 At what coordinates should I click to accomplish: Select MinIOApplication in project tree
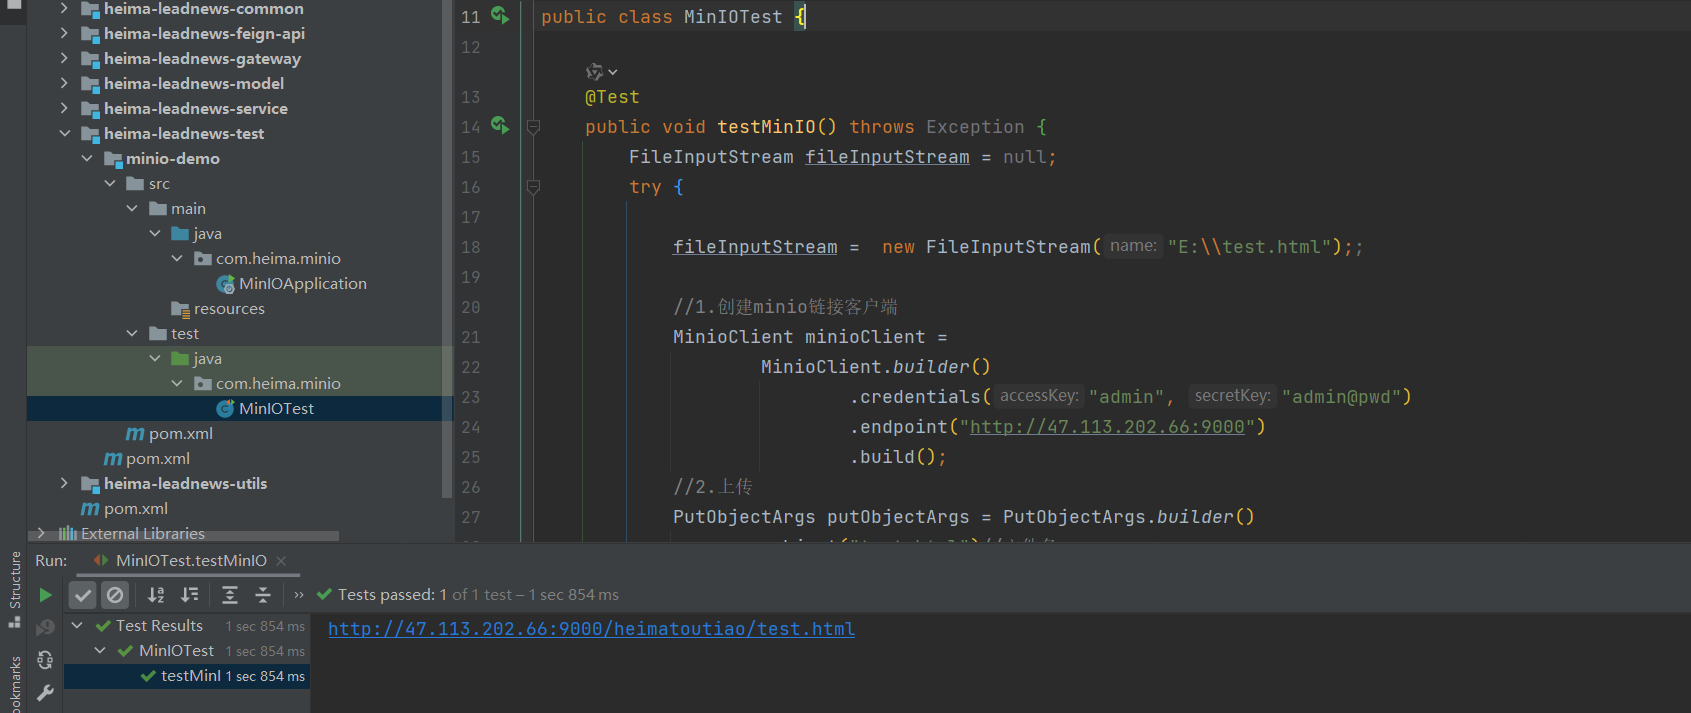[302, 283]
